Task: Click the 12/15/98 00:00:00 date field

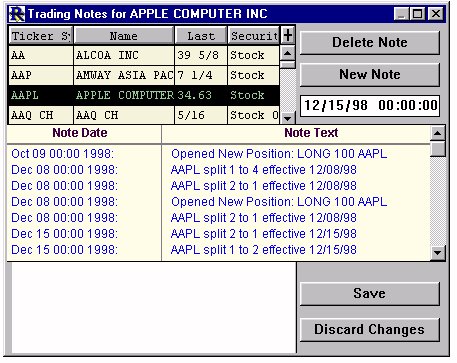Action: tap(370, 106)
